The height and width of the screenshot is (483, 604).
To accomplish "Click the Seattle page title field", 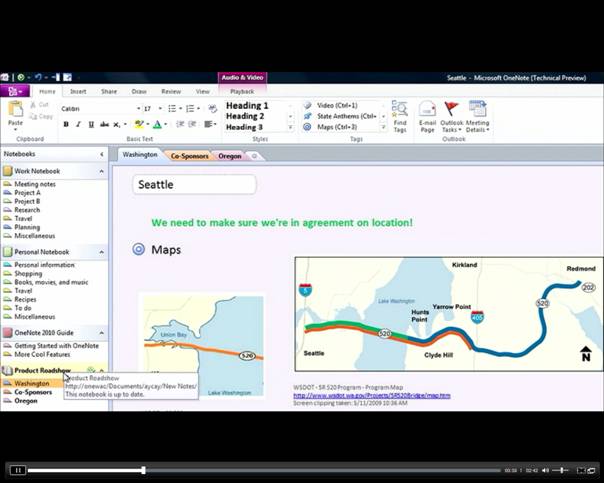I will [194, 184].
